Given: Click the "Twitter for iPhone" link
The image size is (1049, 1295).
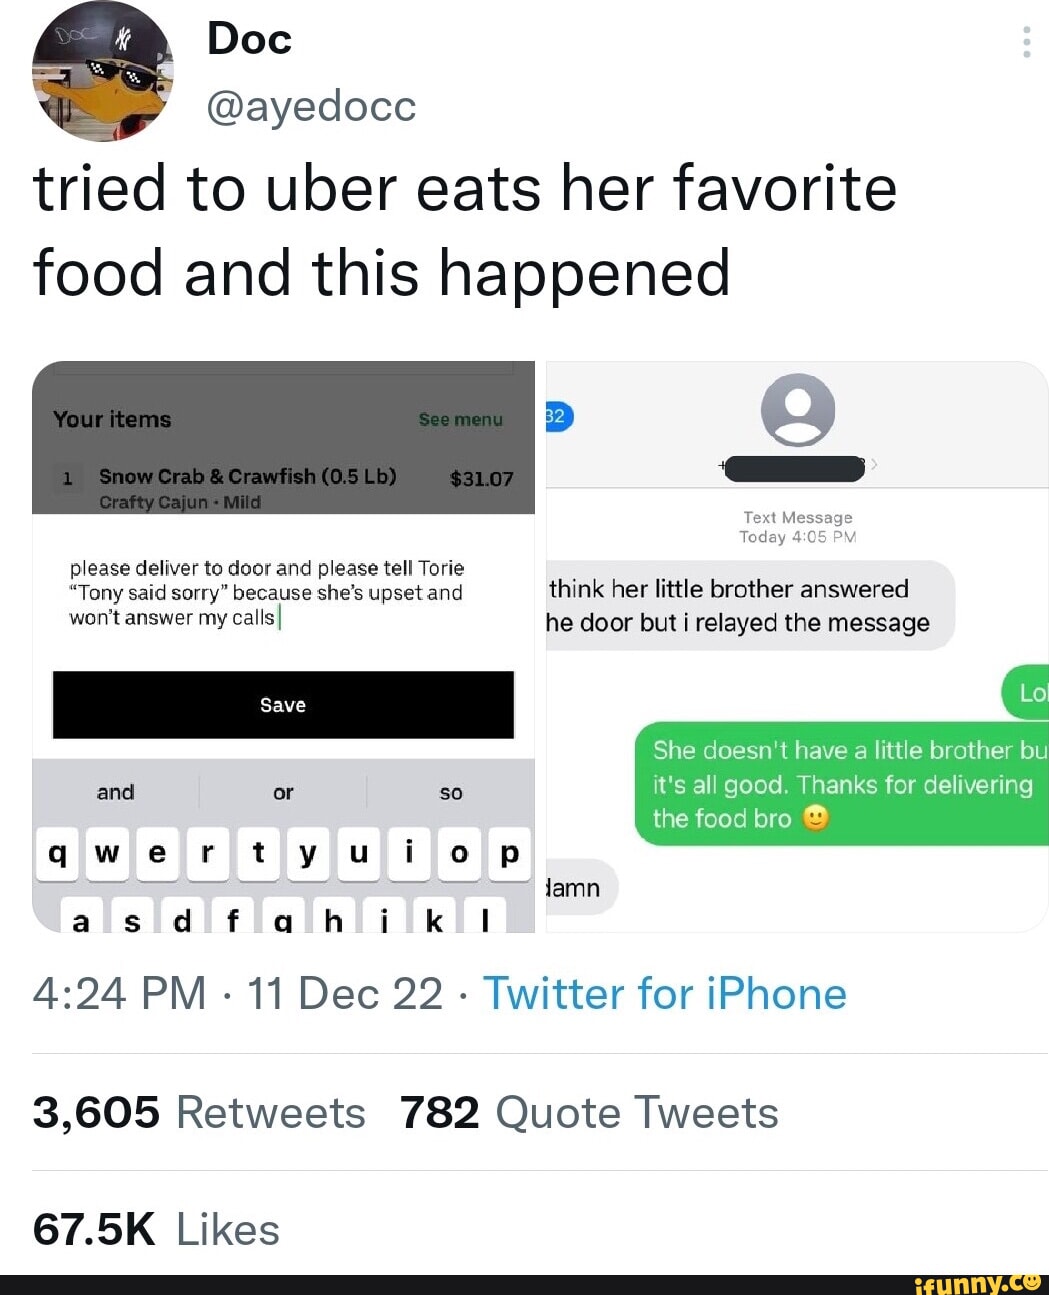Looking at the screenshot, I should (x=665, y=993).
